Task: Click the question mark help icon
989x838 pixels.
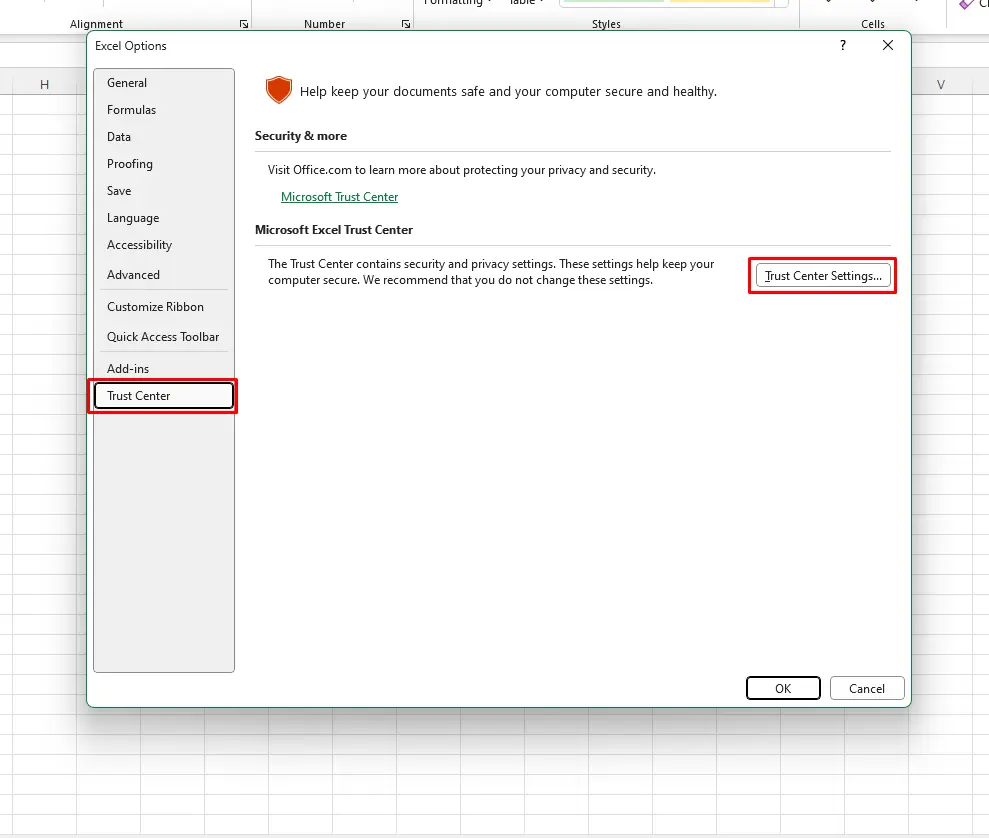Action: pos(843,45)
